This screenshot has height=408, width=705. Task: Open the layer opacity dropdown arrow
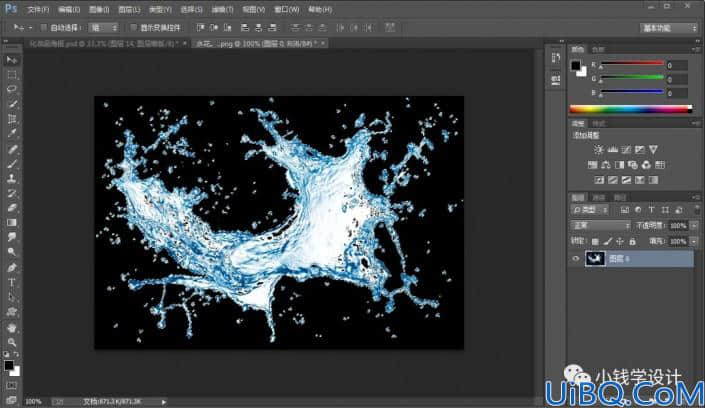click(x=694, y=225)
